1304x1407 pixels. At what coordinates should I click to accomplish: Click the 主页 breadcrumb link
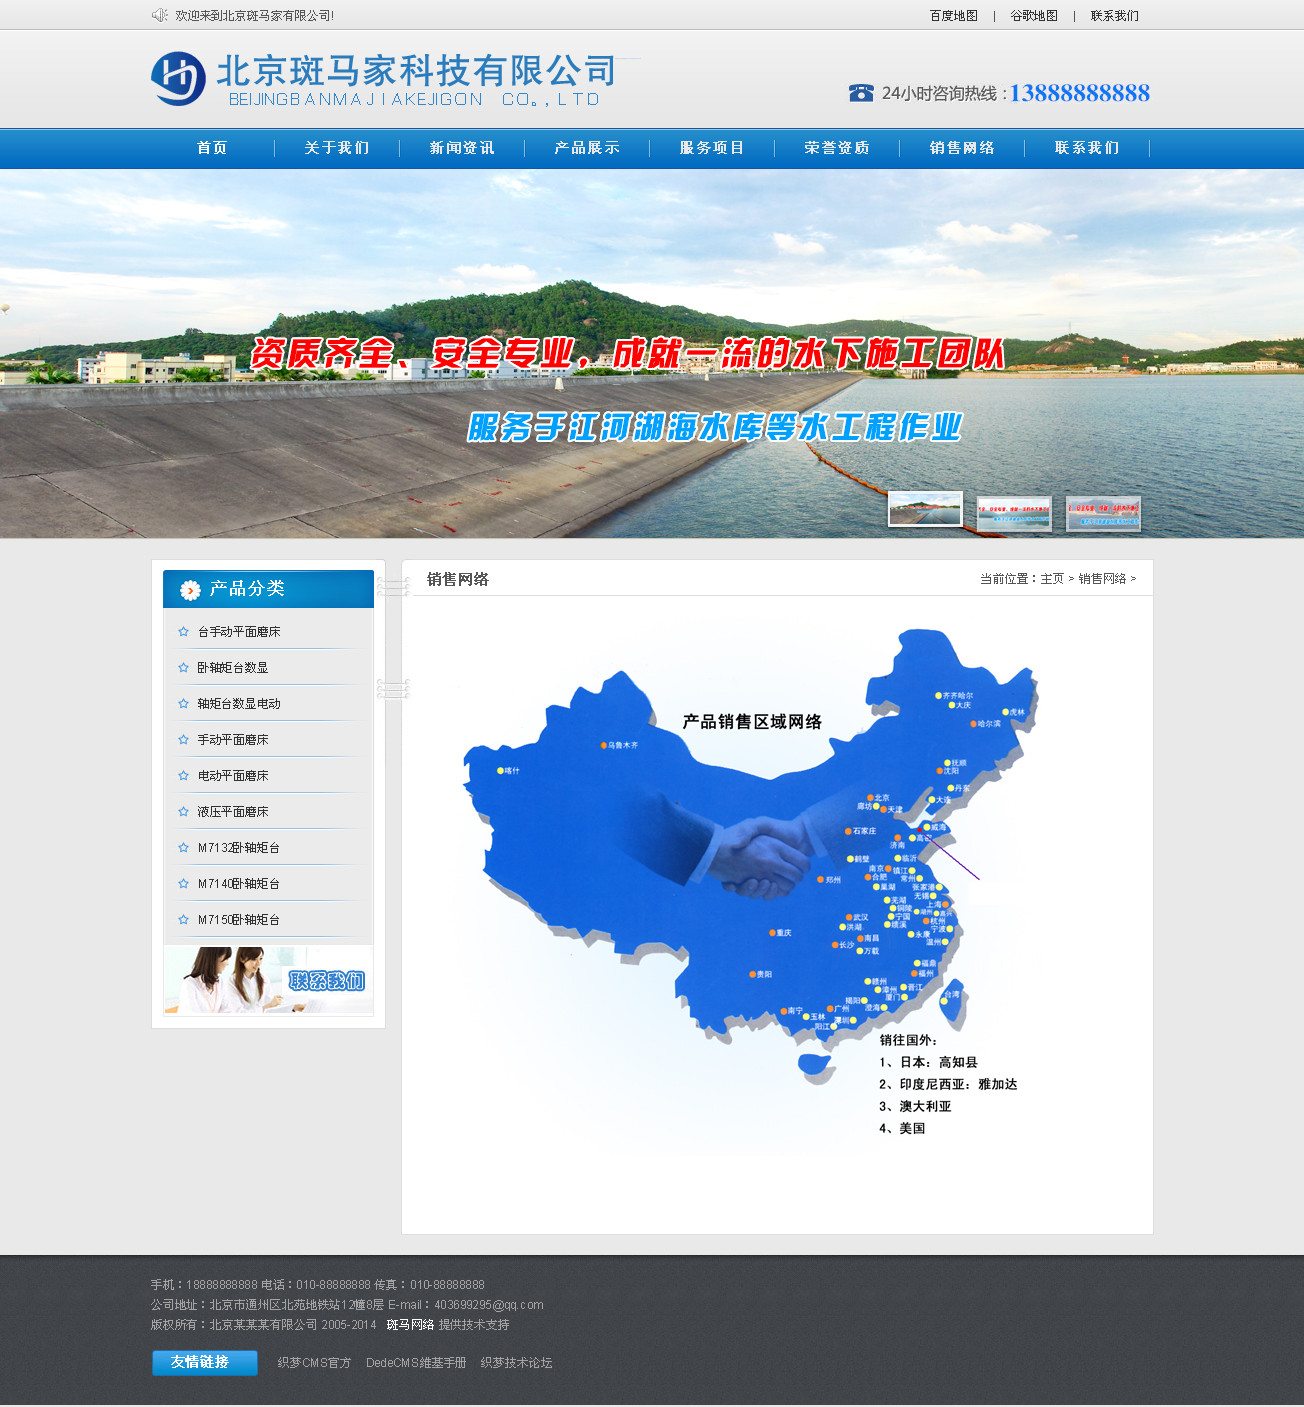[x=1052, y=579]
